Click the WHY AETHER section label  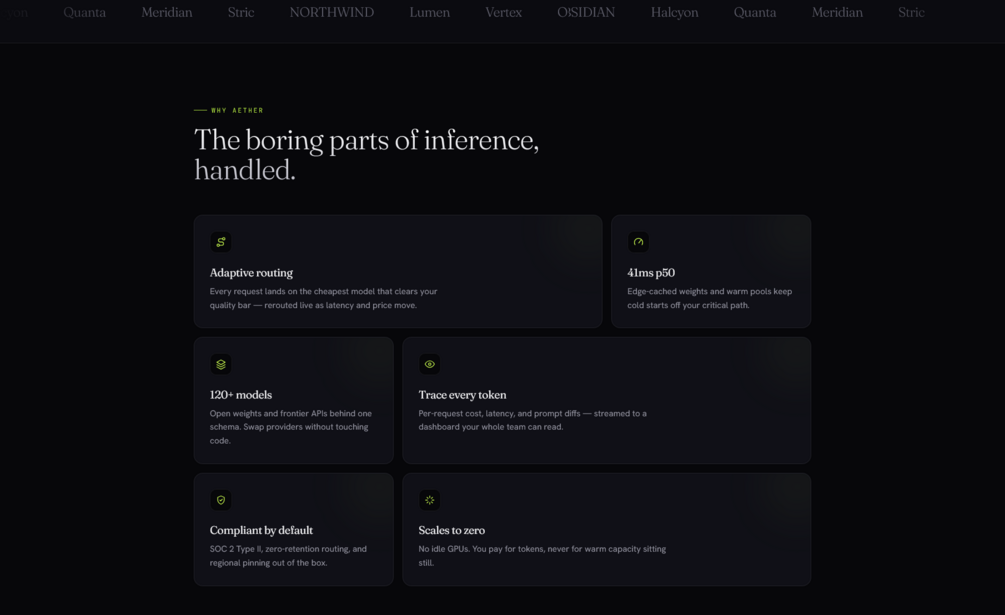pos(229,110)
